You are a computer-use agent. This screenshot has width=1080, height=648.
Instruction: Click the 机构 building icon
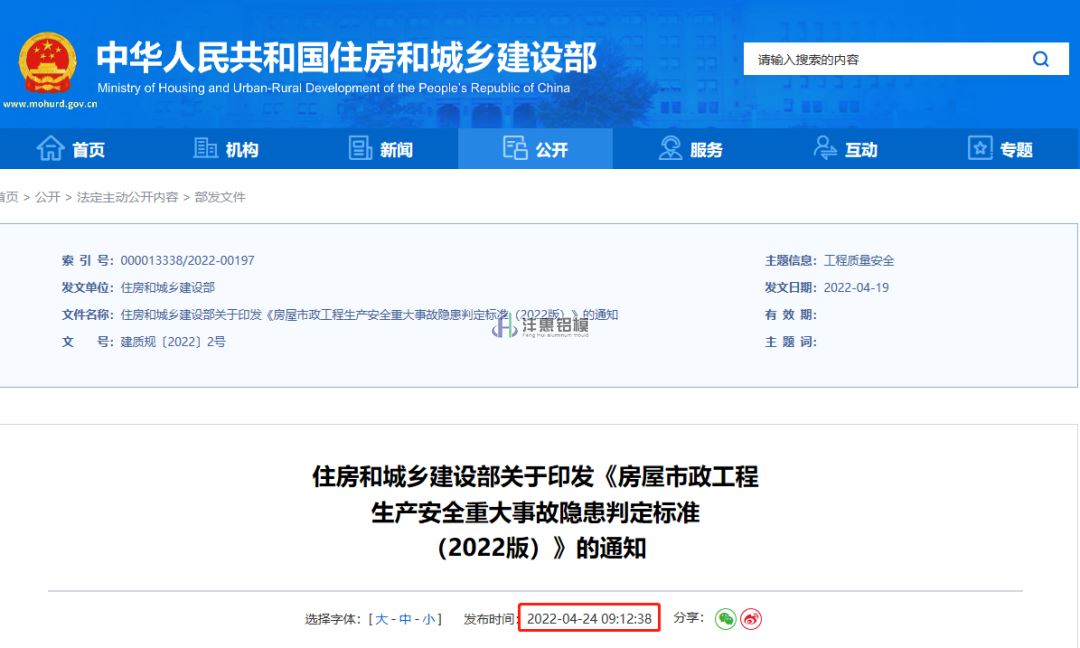[x=205, y=149]
